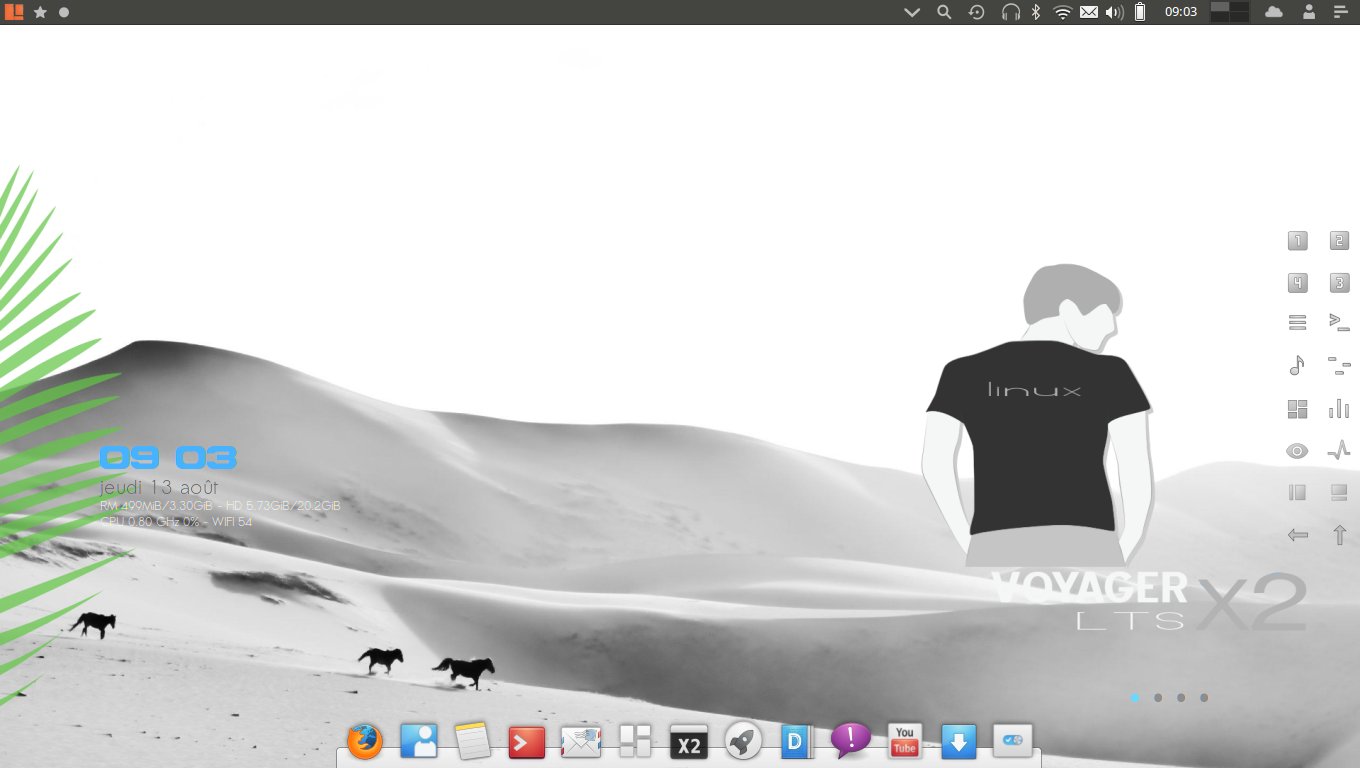1360x768 pixels.
Task: Open the music note icon
Action: (x=1297, y=365)
